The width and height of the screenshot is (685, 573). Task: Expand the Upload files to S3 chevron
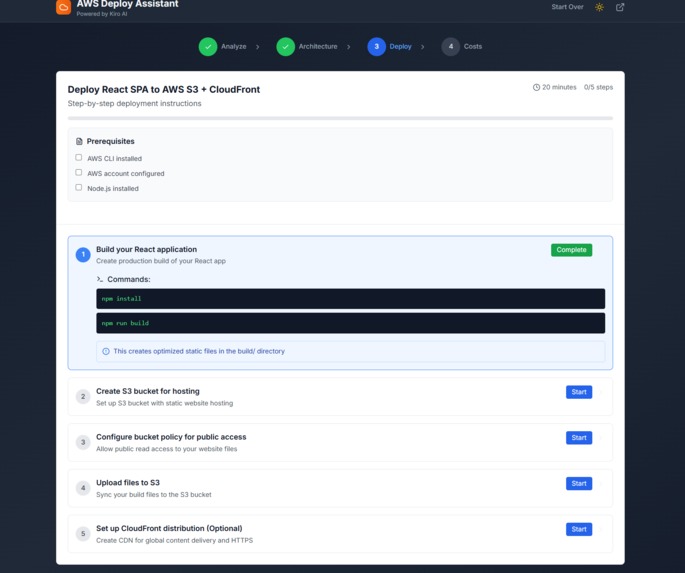[602, 483]
